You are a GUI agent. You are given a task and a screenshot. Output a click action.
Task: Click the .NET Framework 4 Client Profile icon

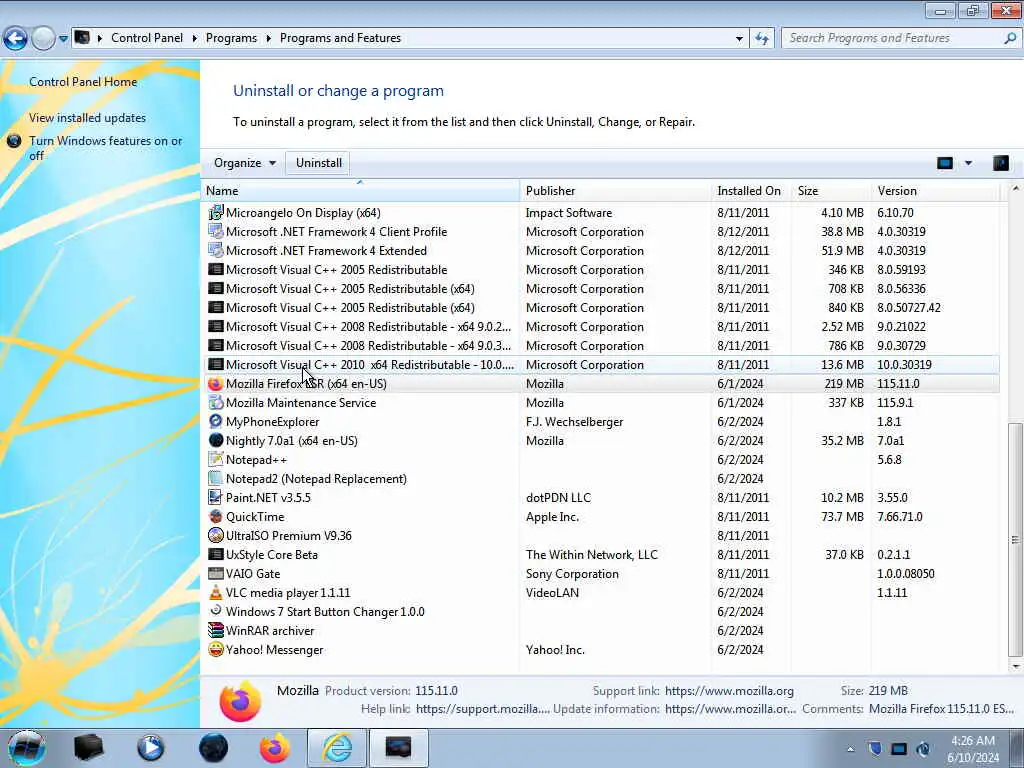(x=216, y=232)
